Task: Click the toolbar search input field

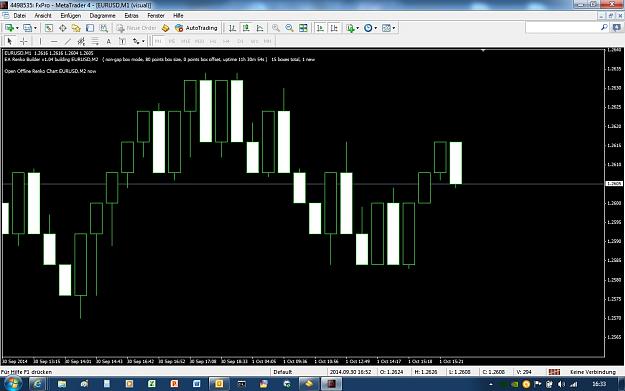Action: pos(562,28)
